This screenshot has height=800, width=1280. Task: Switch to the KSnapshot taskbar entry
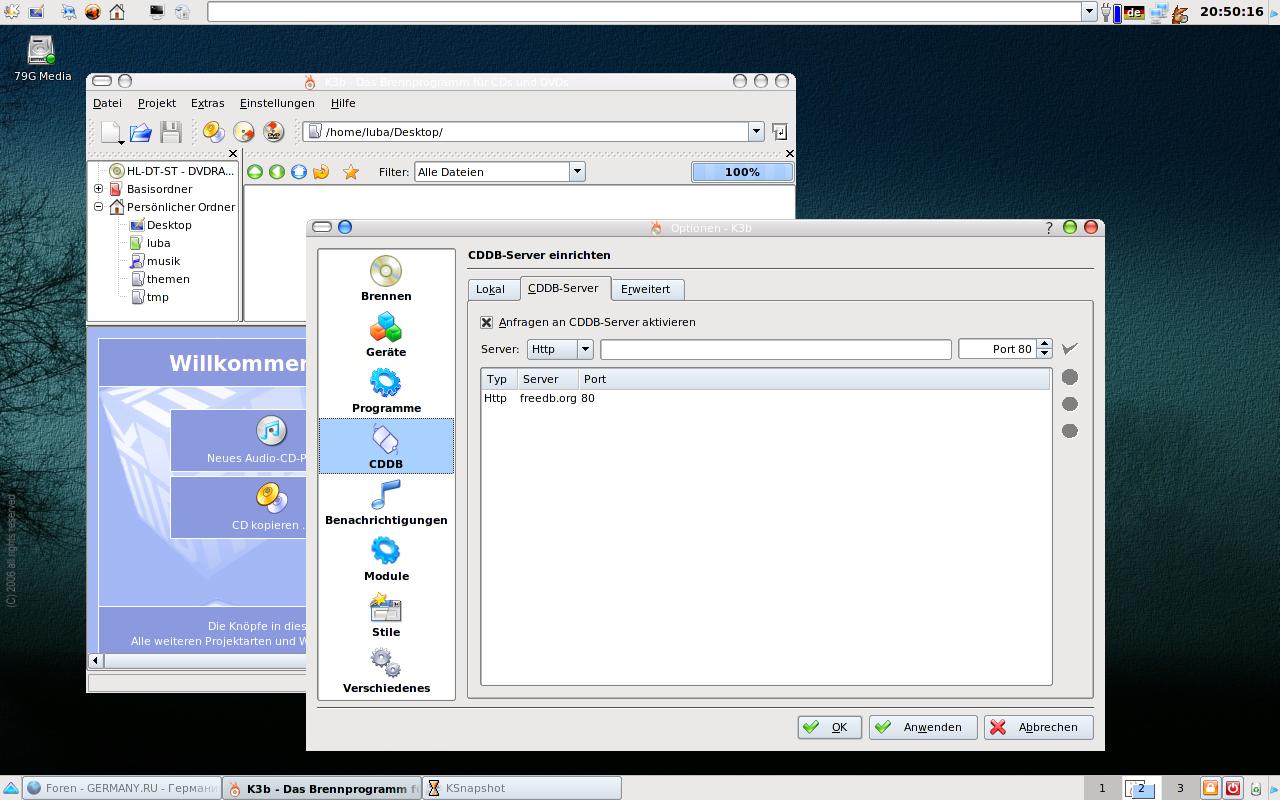tap(522, 788)
